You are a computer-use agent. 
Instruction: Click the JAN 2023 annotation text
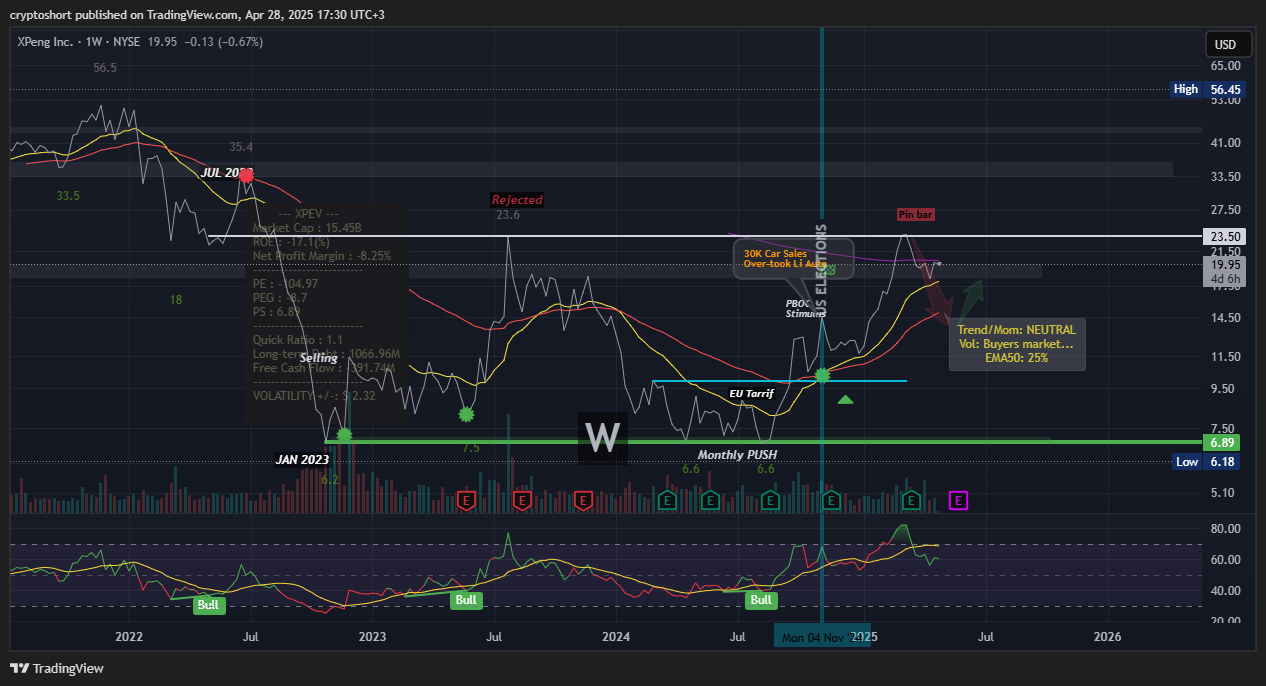pyautogui.click(x=301, y=460)
